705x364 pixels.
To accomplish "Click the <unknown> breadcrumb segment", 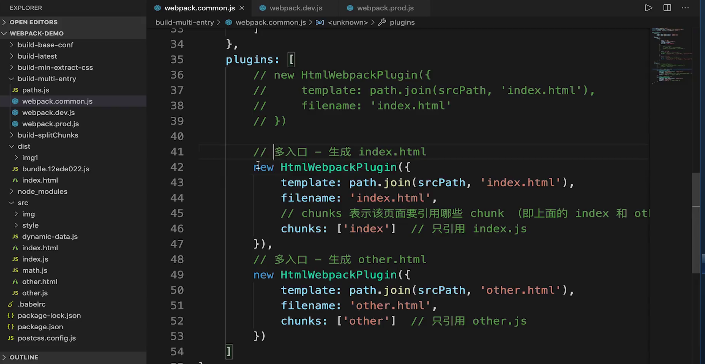I will [342, 22].
